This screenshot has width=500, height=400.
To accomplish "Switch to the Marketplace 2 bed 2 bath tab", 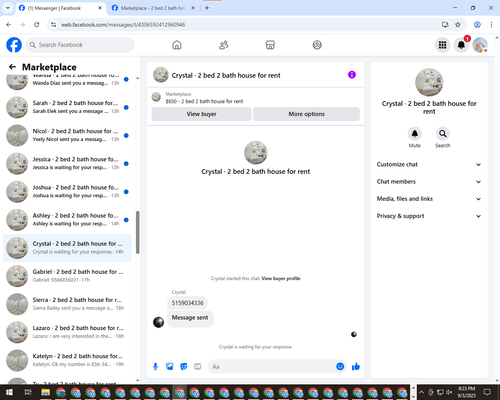I will pos(152,8).
